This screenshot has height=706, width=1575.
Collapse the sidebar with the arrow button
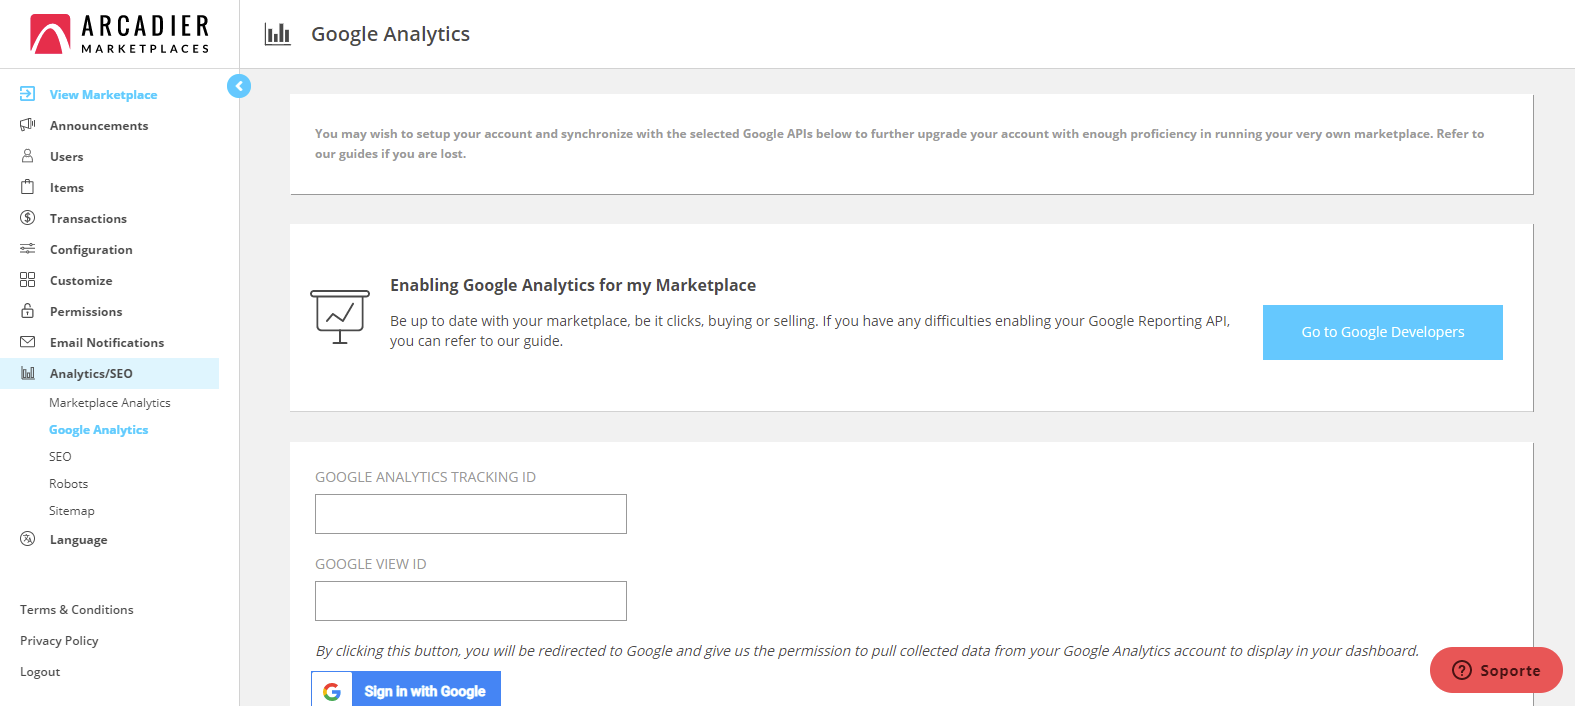click(x=239, y=86)
